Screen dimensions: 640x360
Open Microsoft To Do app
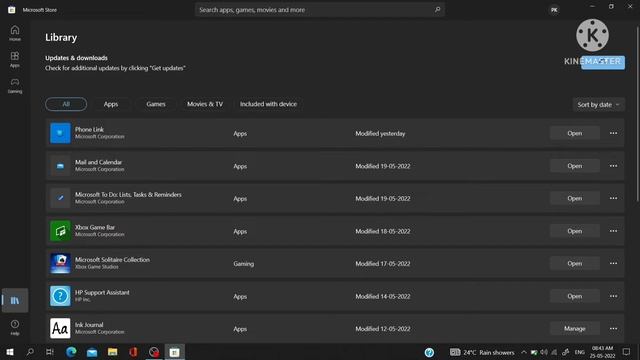click(574, 198)
